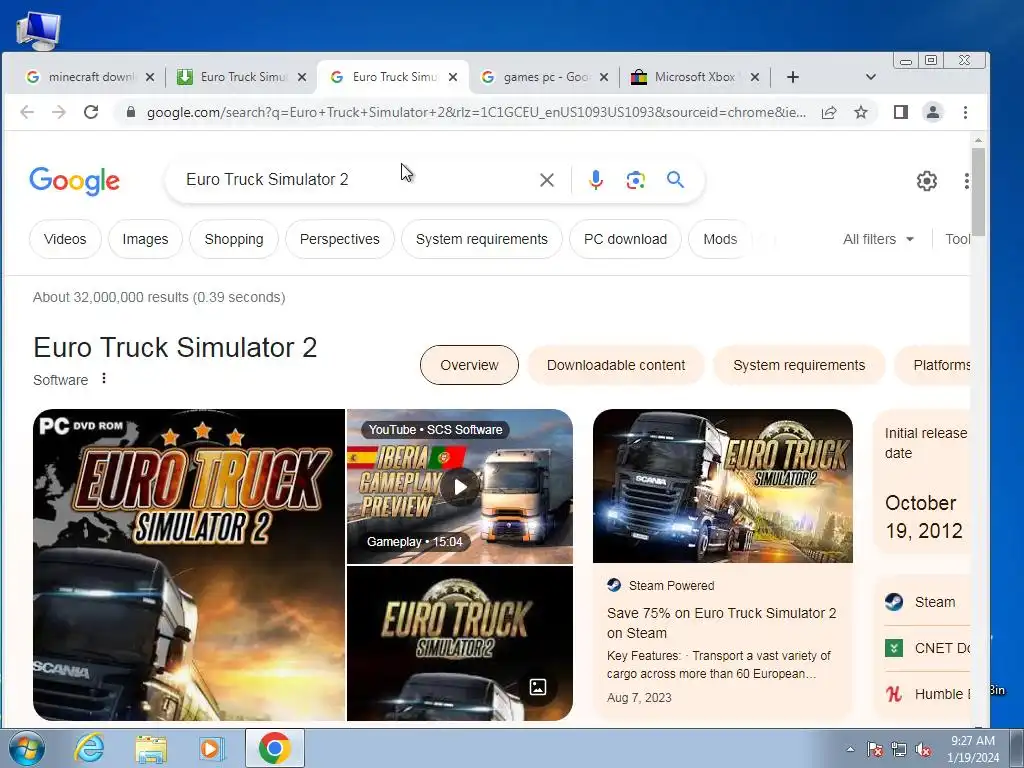Click the CNET Download icon
Screen dimensions: 1024x768
tap(894, 648)
